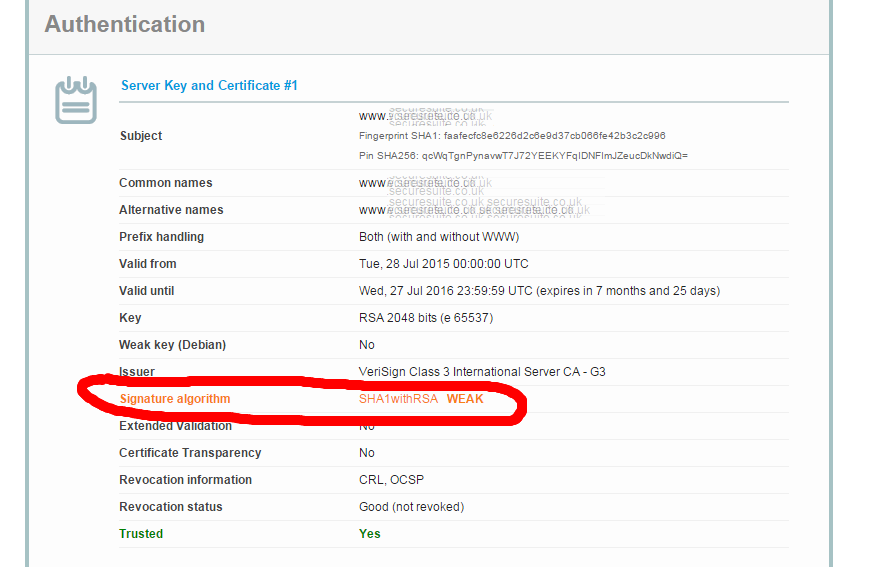Select 'RSA 2048 bits (e 65537)' value
Viewport: 870px width, 567px height.
coord(426,318)
